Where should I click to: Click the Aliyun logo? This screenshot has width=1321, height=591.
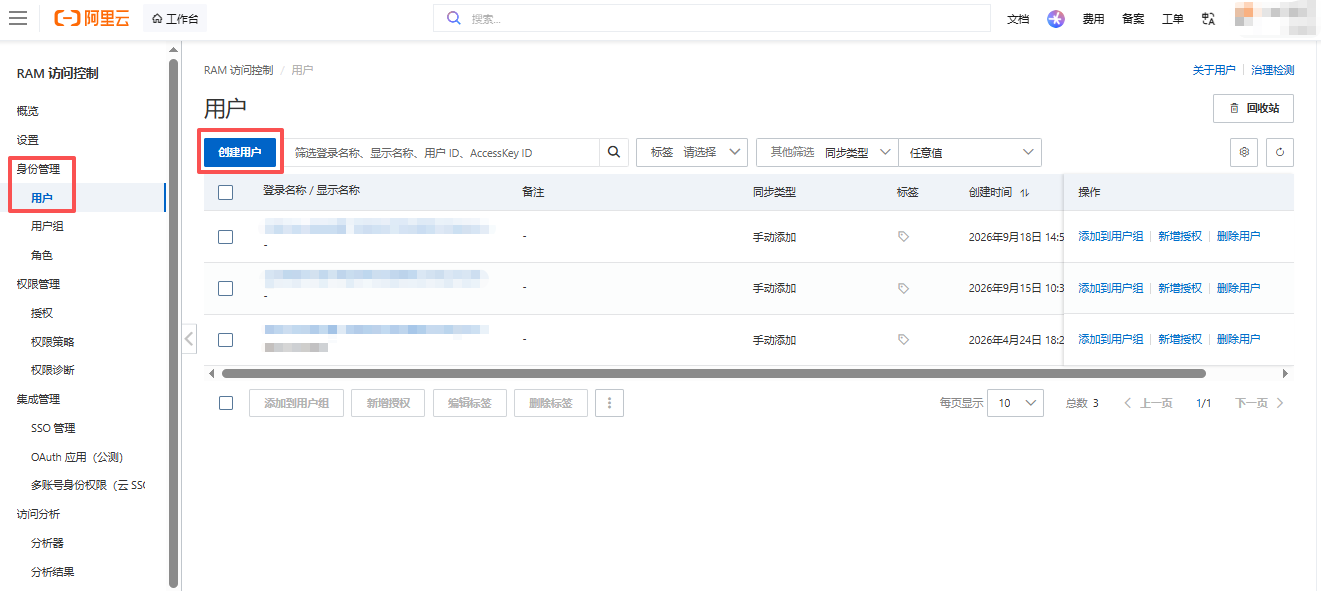point(92,18)
